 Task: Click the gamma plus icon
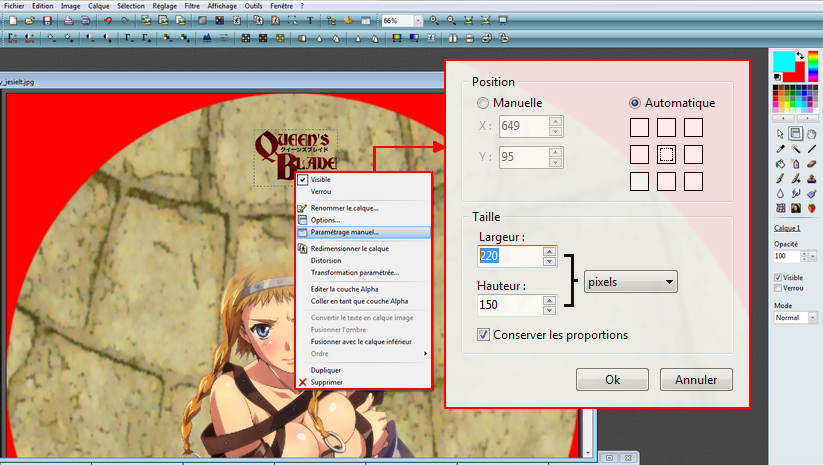146,38
